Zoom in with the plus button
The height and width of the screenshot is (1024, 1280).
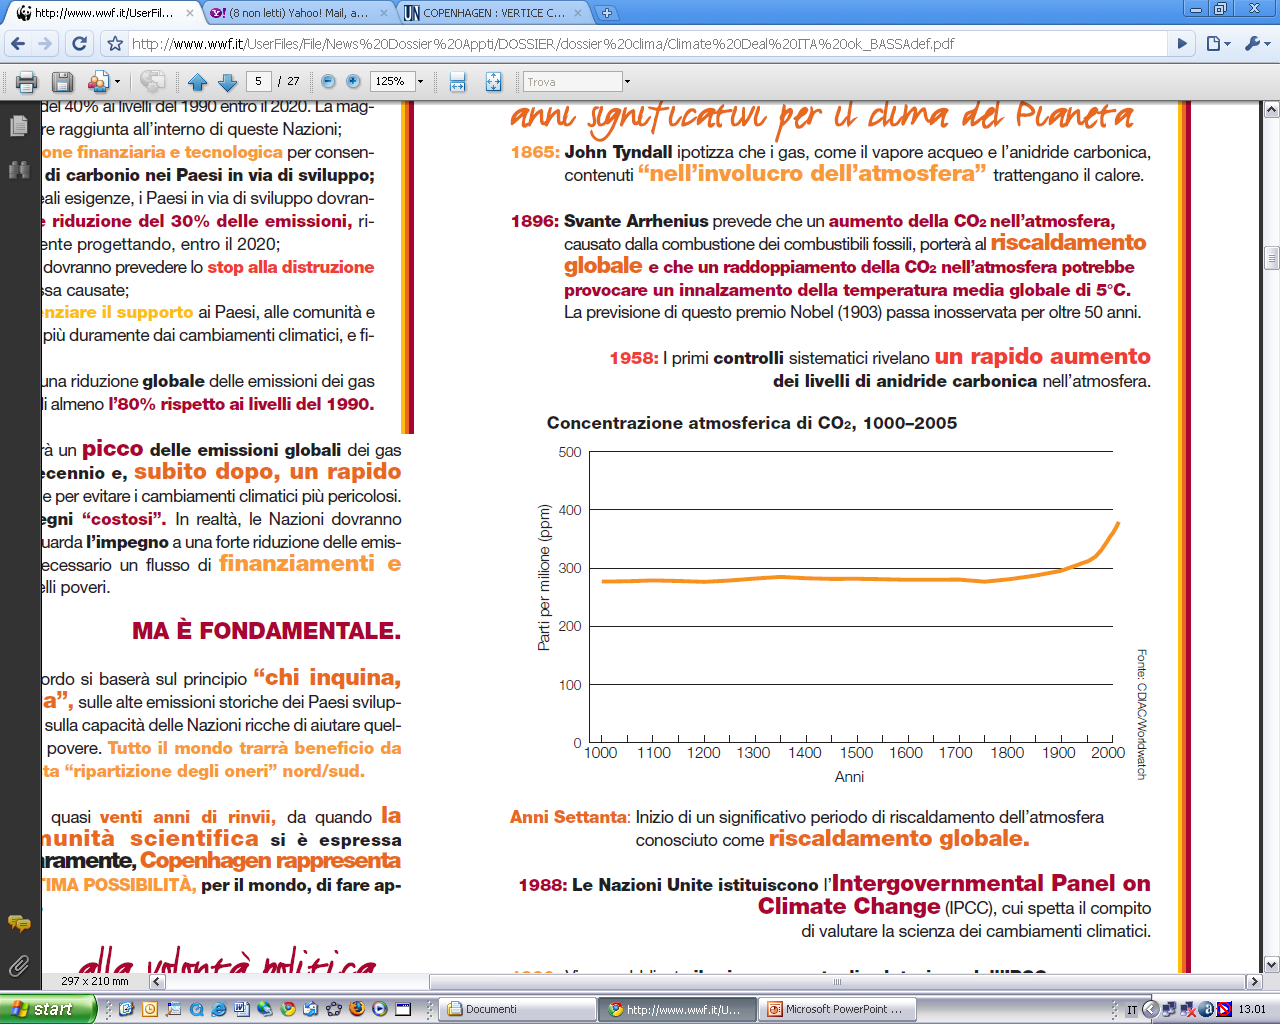[x=353, y=81]
